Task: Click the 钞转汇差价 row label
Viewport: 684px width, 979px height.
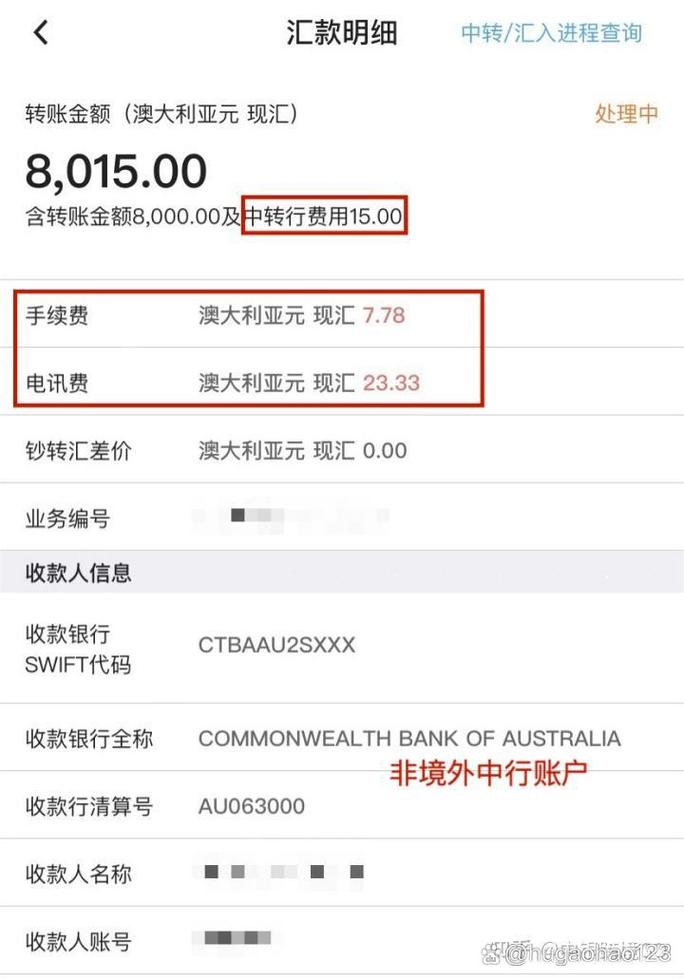Action: [x=78, y=451]
